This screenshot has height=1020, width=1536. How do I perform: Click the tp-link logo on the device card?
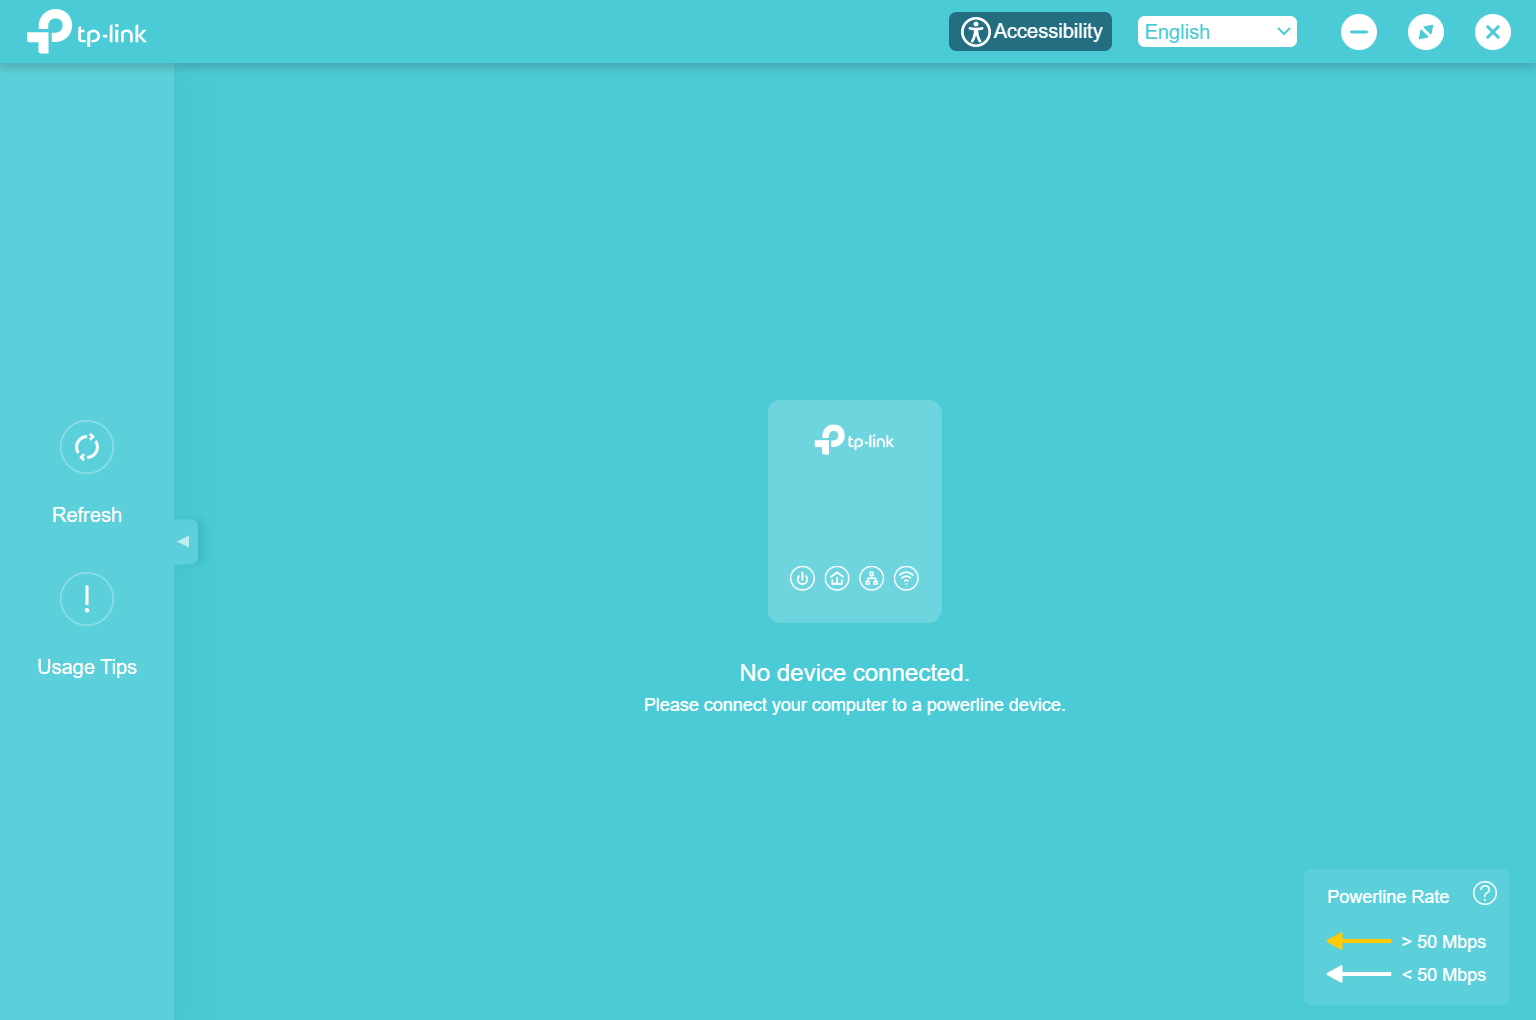click(x=855, y=440)
